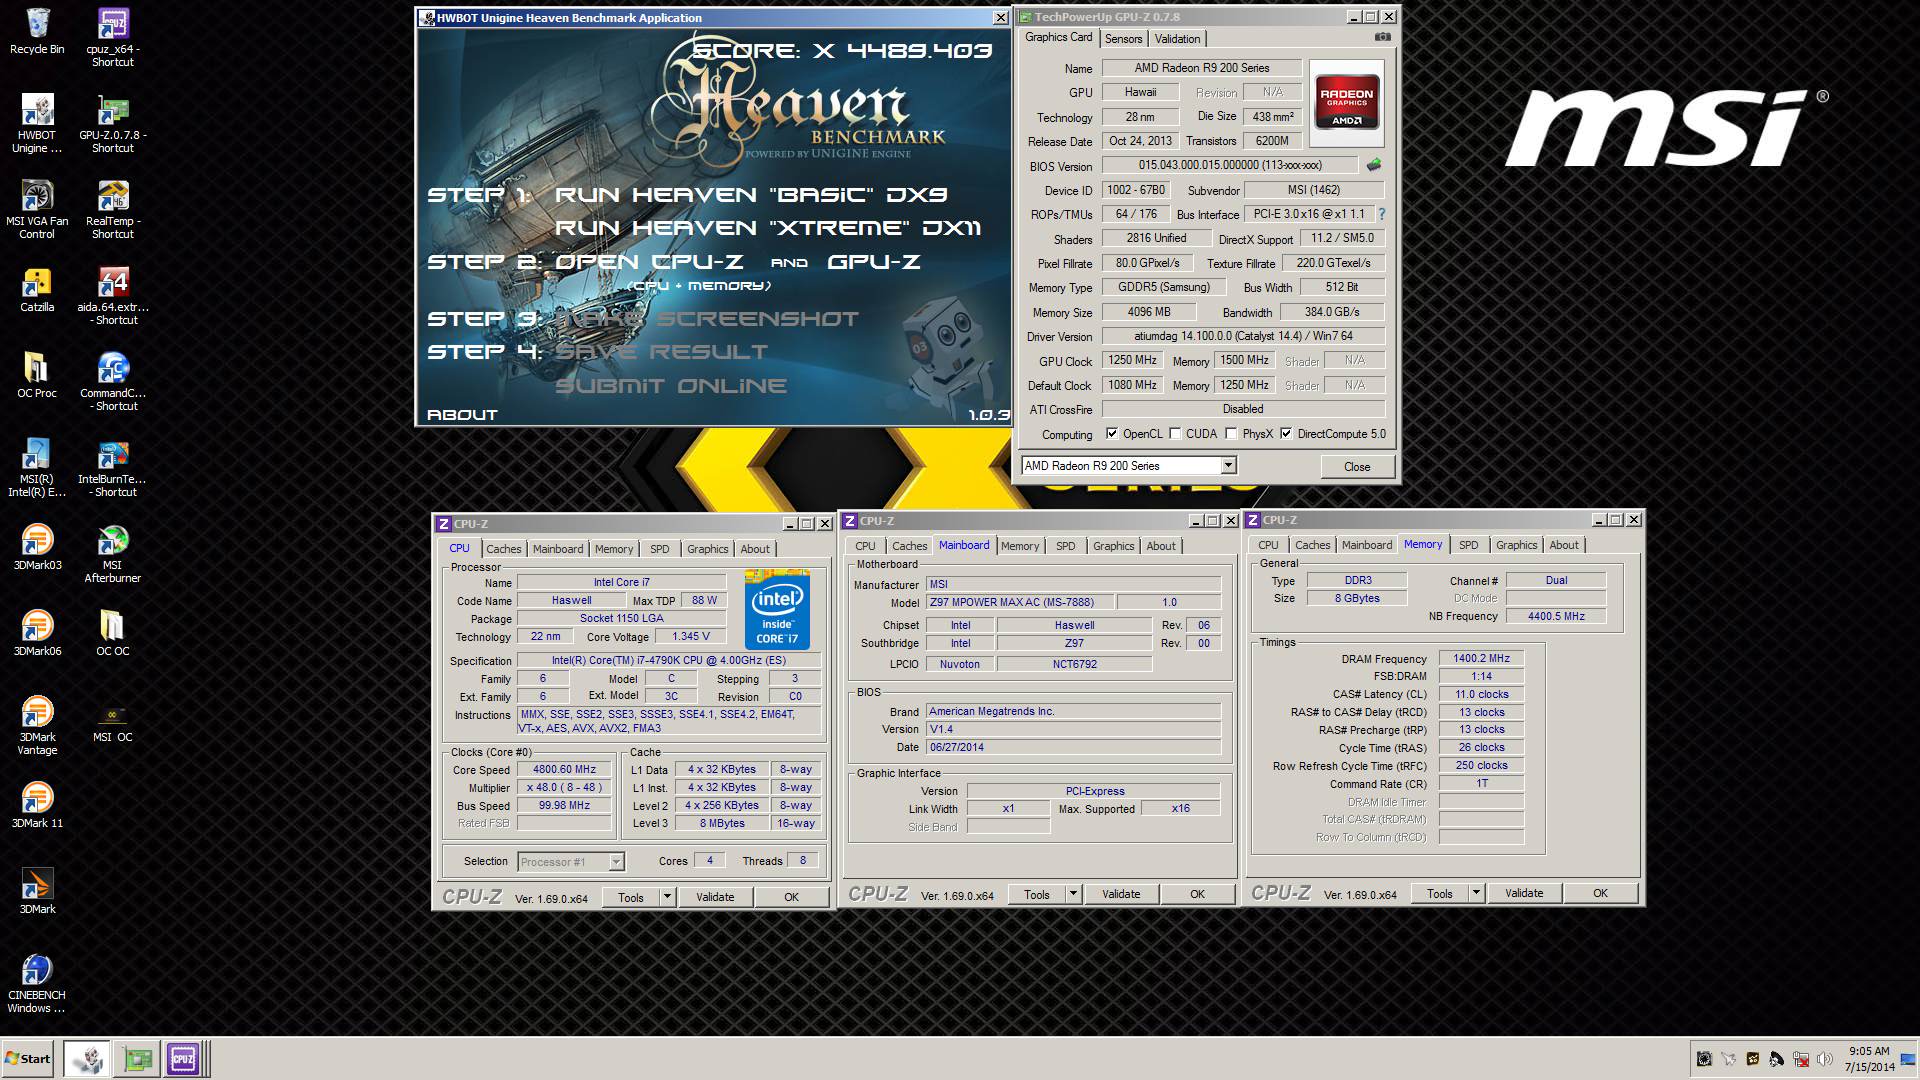The width and height of the screenshot is (1920, 1080).
Task: Toggle PhysX checkbox in GPU-Z
Action: [x=1231, y=434]
